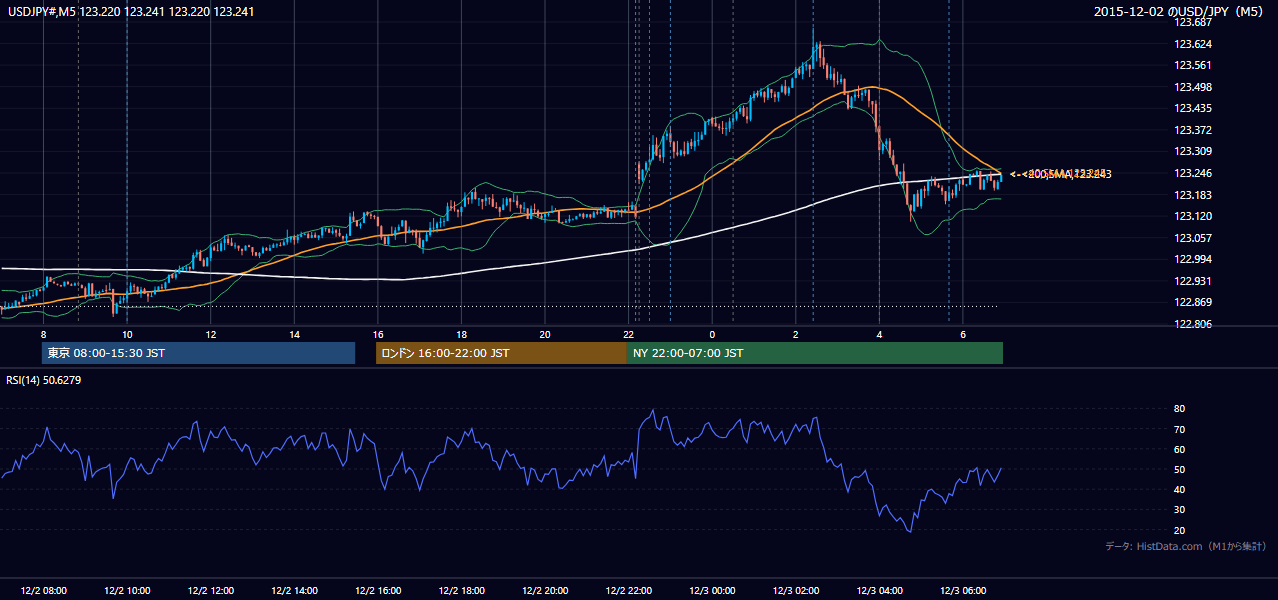1278x600 pixels.
Task: Click the bottom time label 12/2 18:00
Action: pyautogui.click(x=461, y=591)
